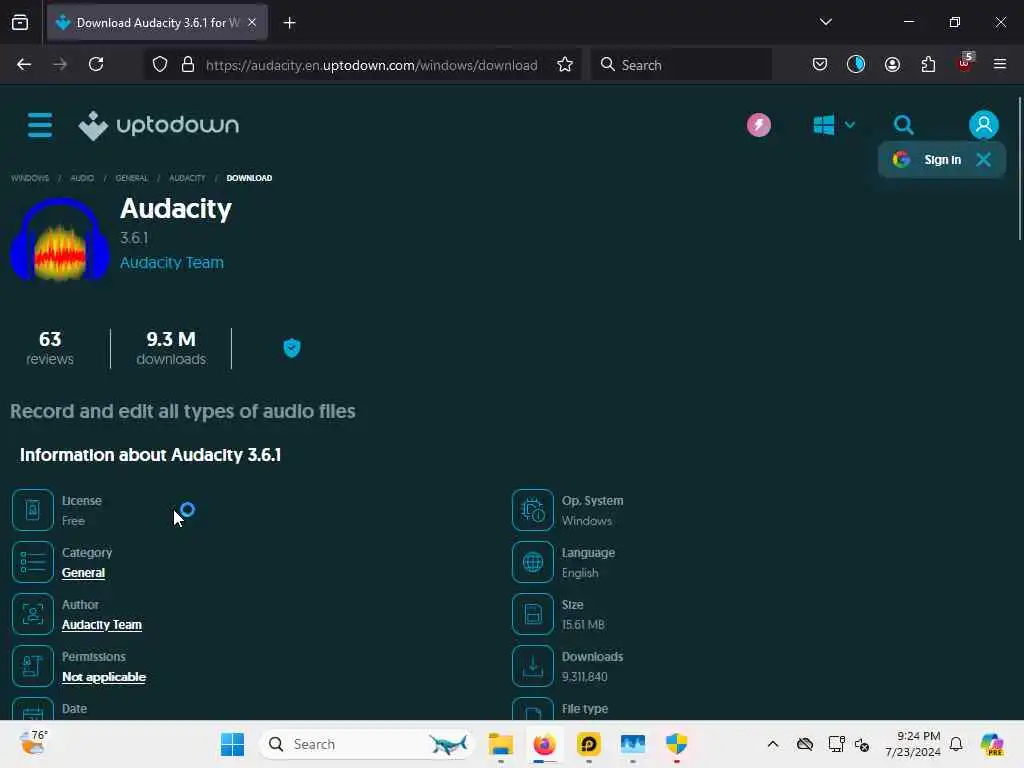Screen dimensions: 1024x768
Task: Open the Pocket save icon
Action: [x=820, y=64]
